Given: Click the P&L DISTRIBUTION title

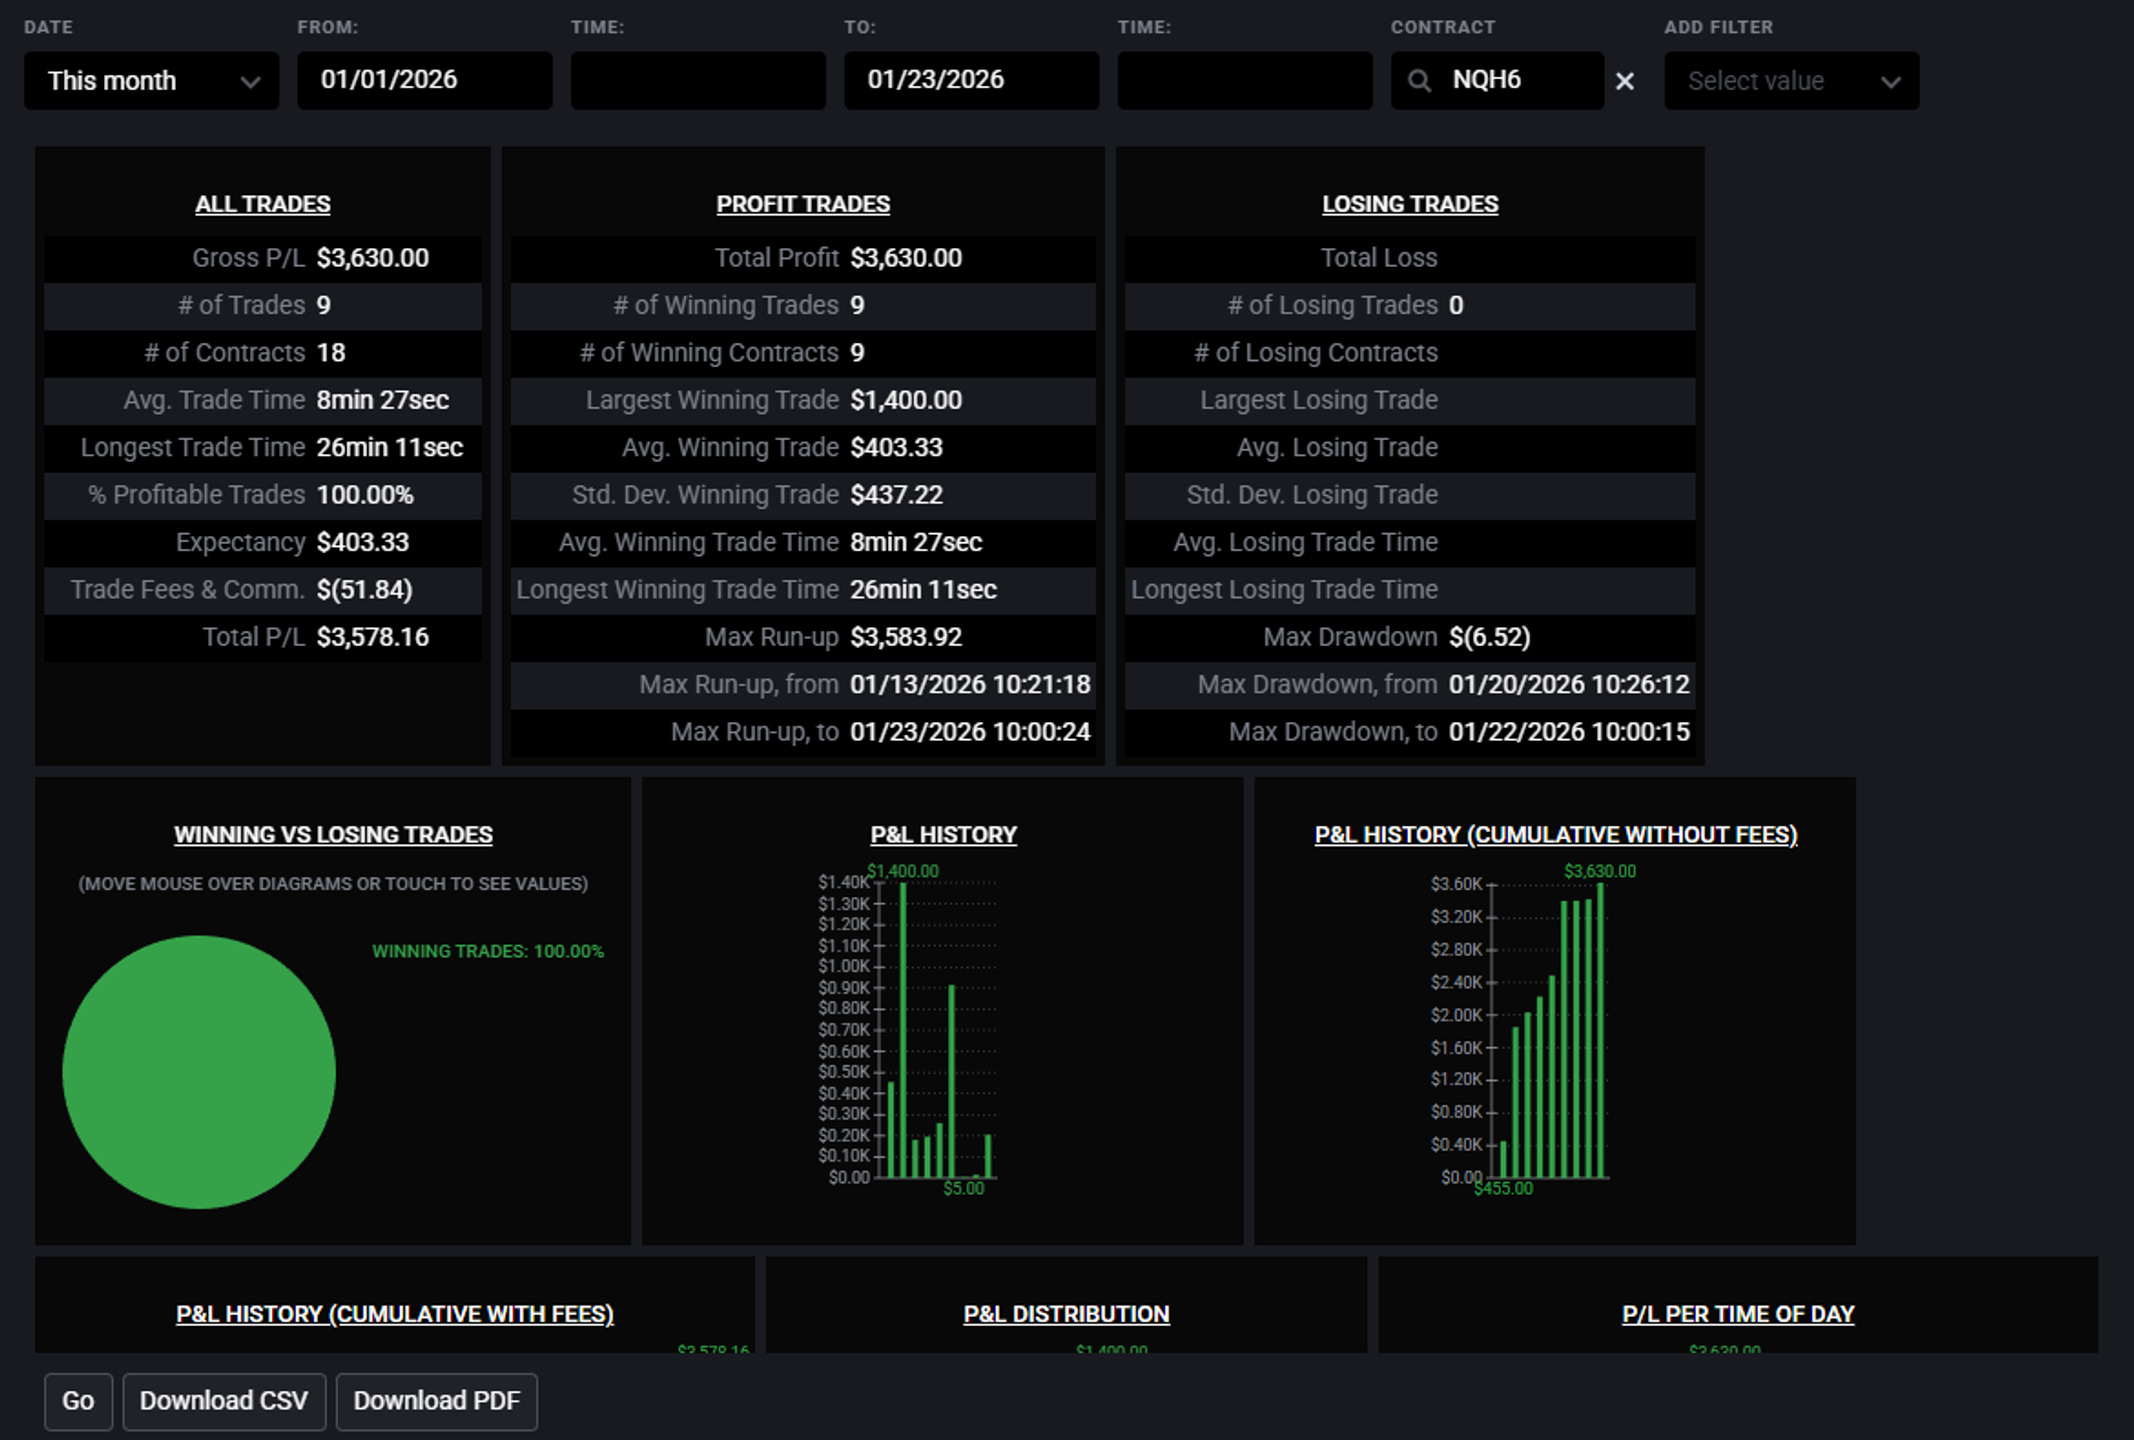Looking at the screenshot, I should [1066, 1314].
